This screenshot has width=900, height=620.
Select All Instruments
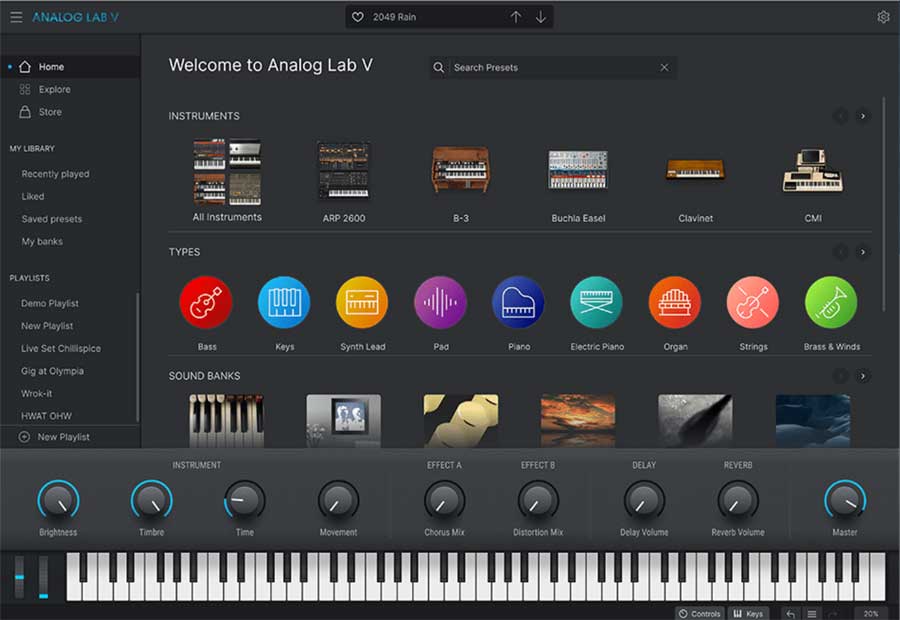pyautogui.click(x=227, y=180)
